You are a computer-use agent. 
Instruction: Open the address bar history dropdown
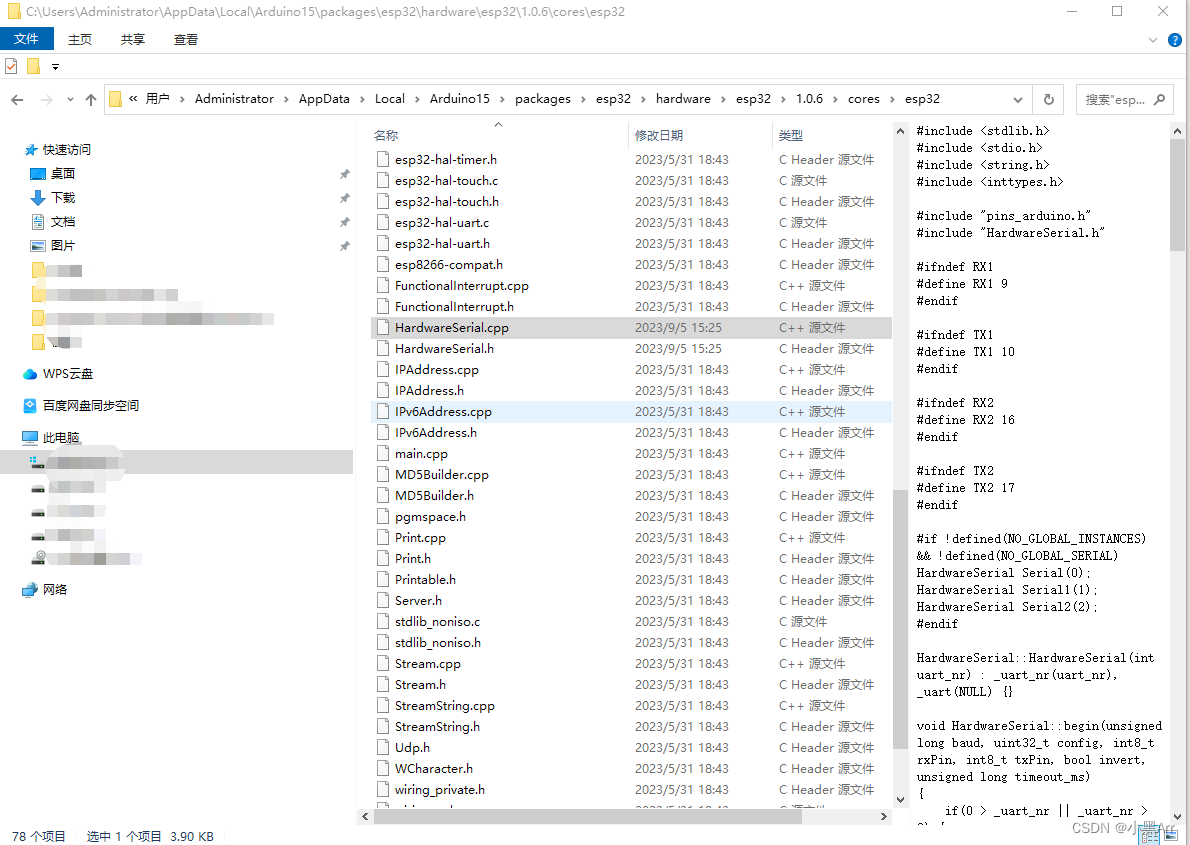pos(1018,99)
